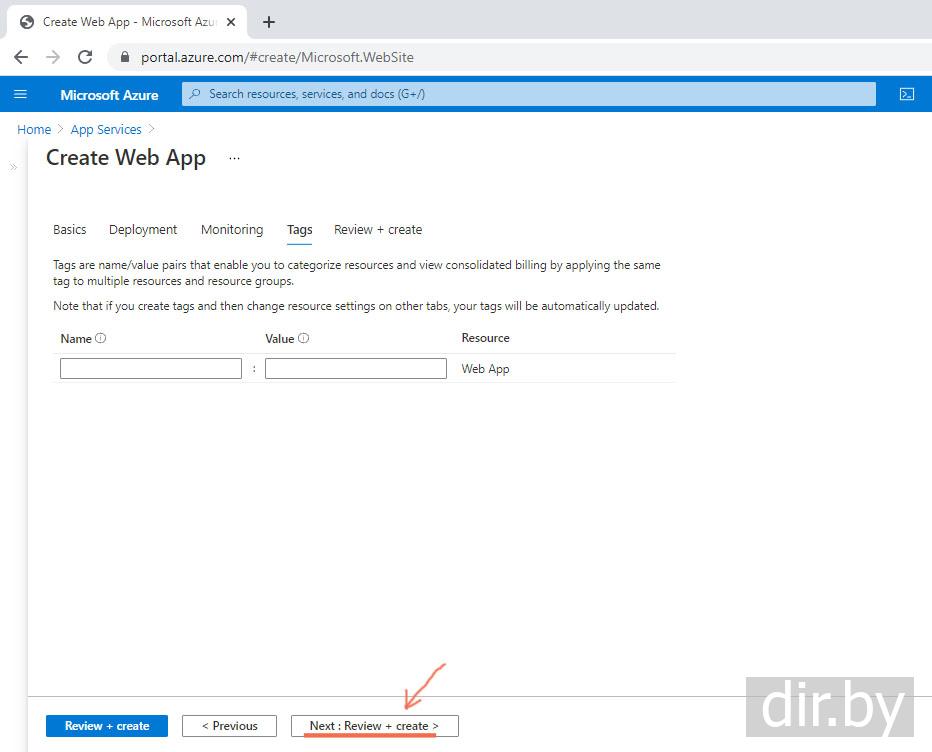Open a new browser tab

tap(269, 21)
